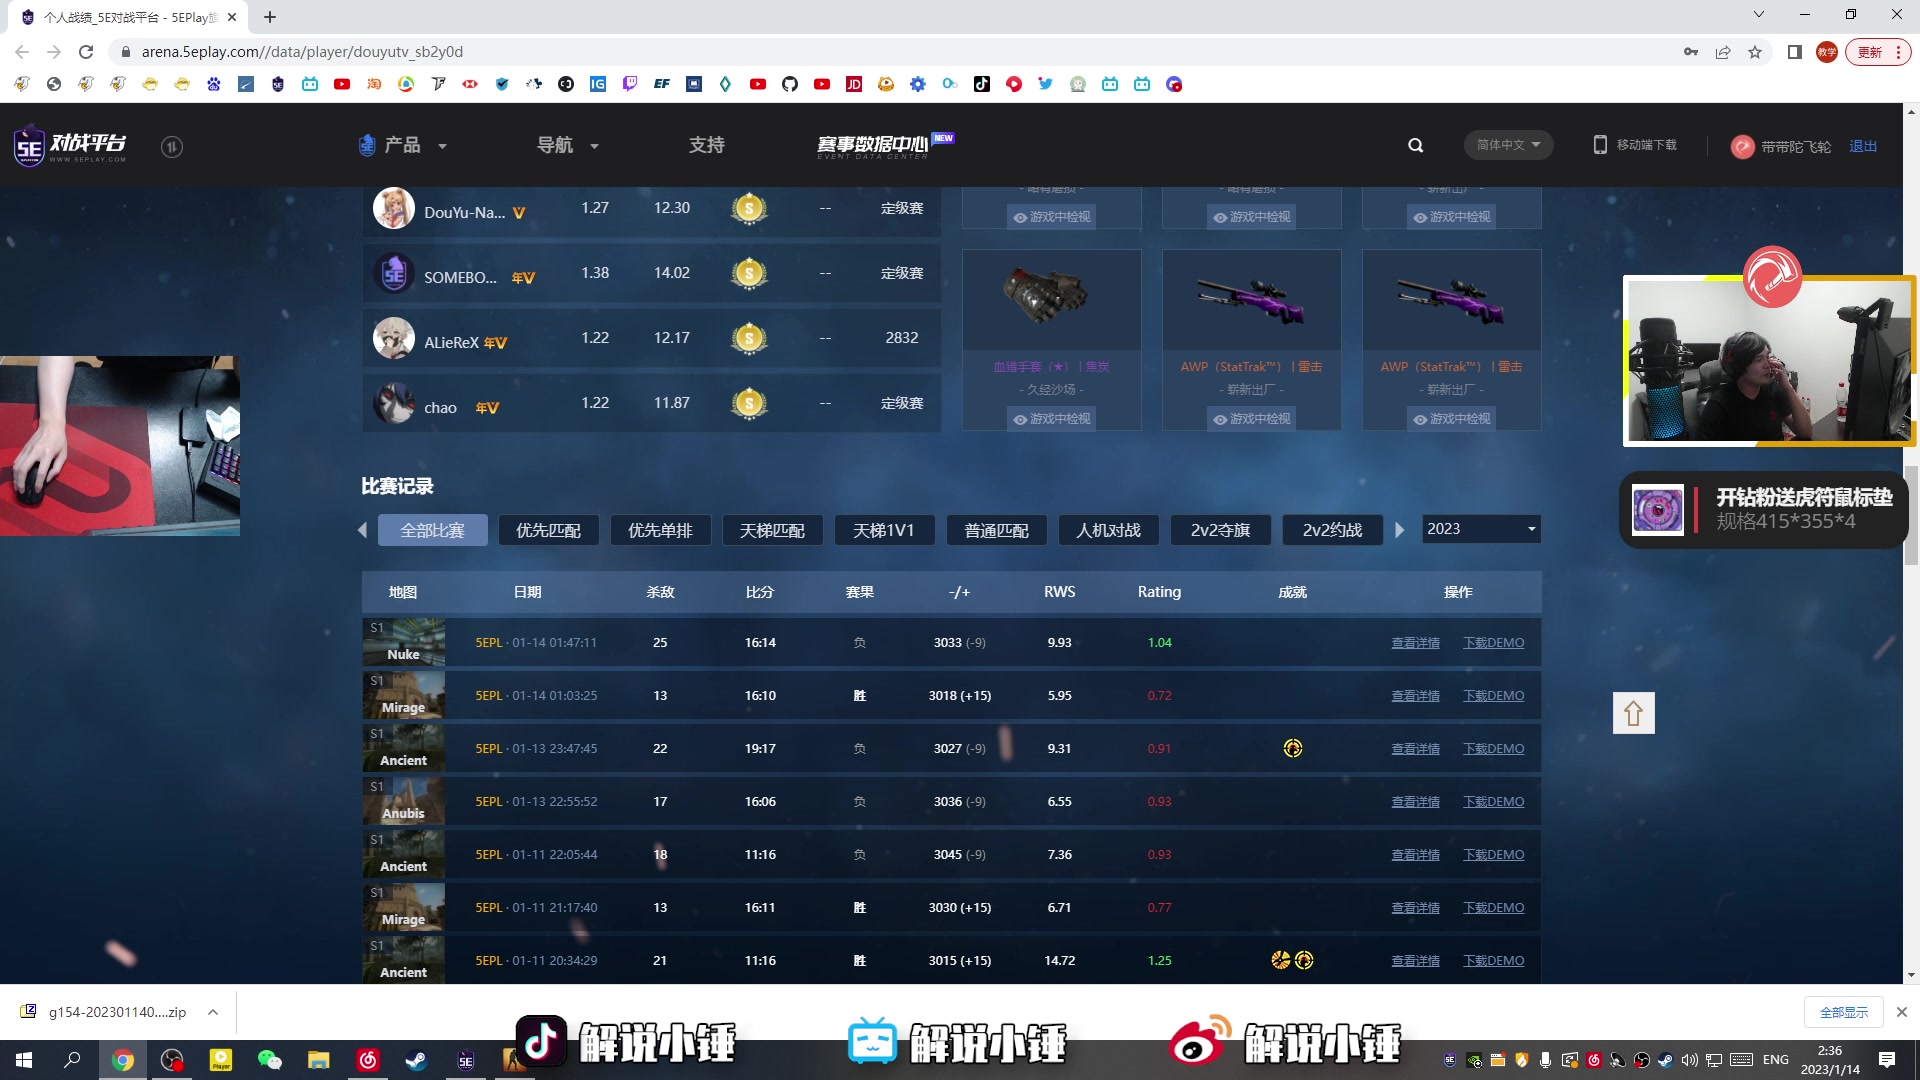Click the 5E对战平台 logo
The width and height of the screenshot is (1920, 1080).
coord(70,145)
